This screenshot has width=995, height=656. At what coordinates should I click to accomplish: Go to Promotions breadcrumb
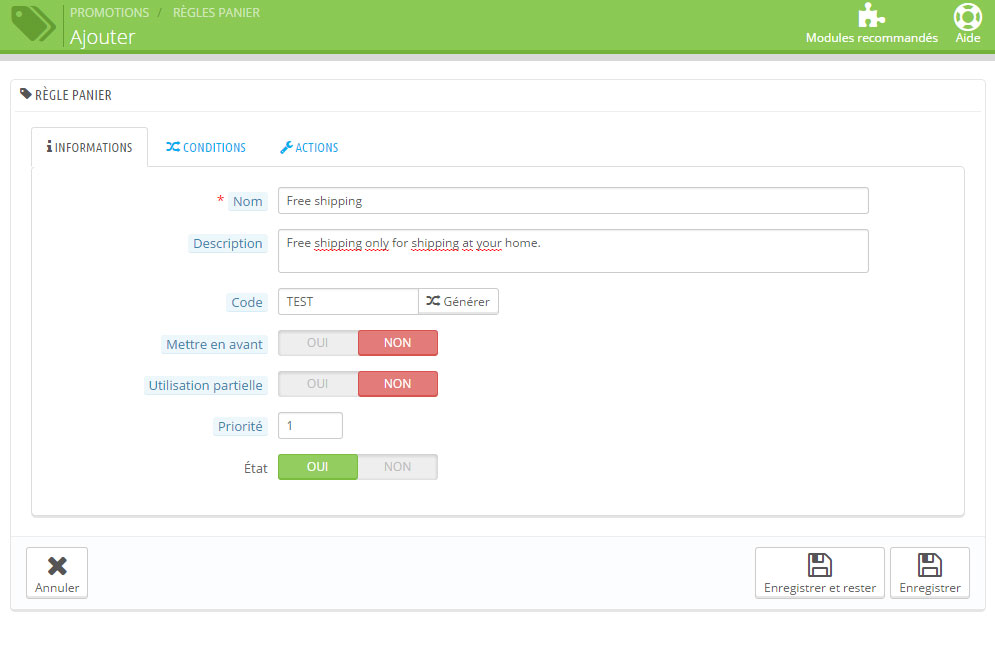click(x=109, y=13)
